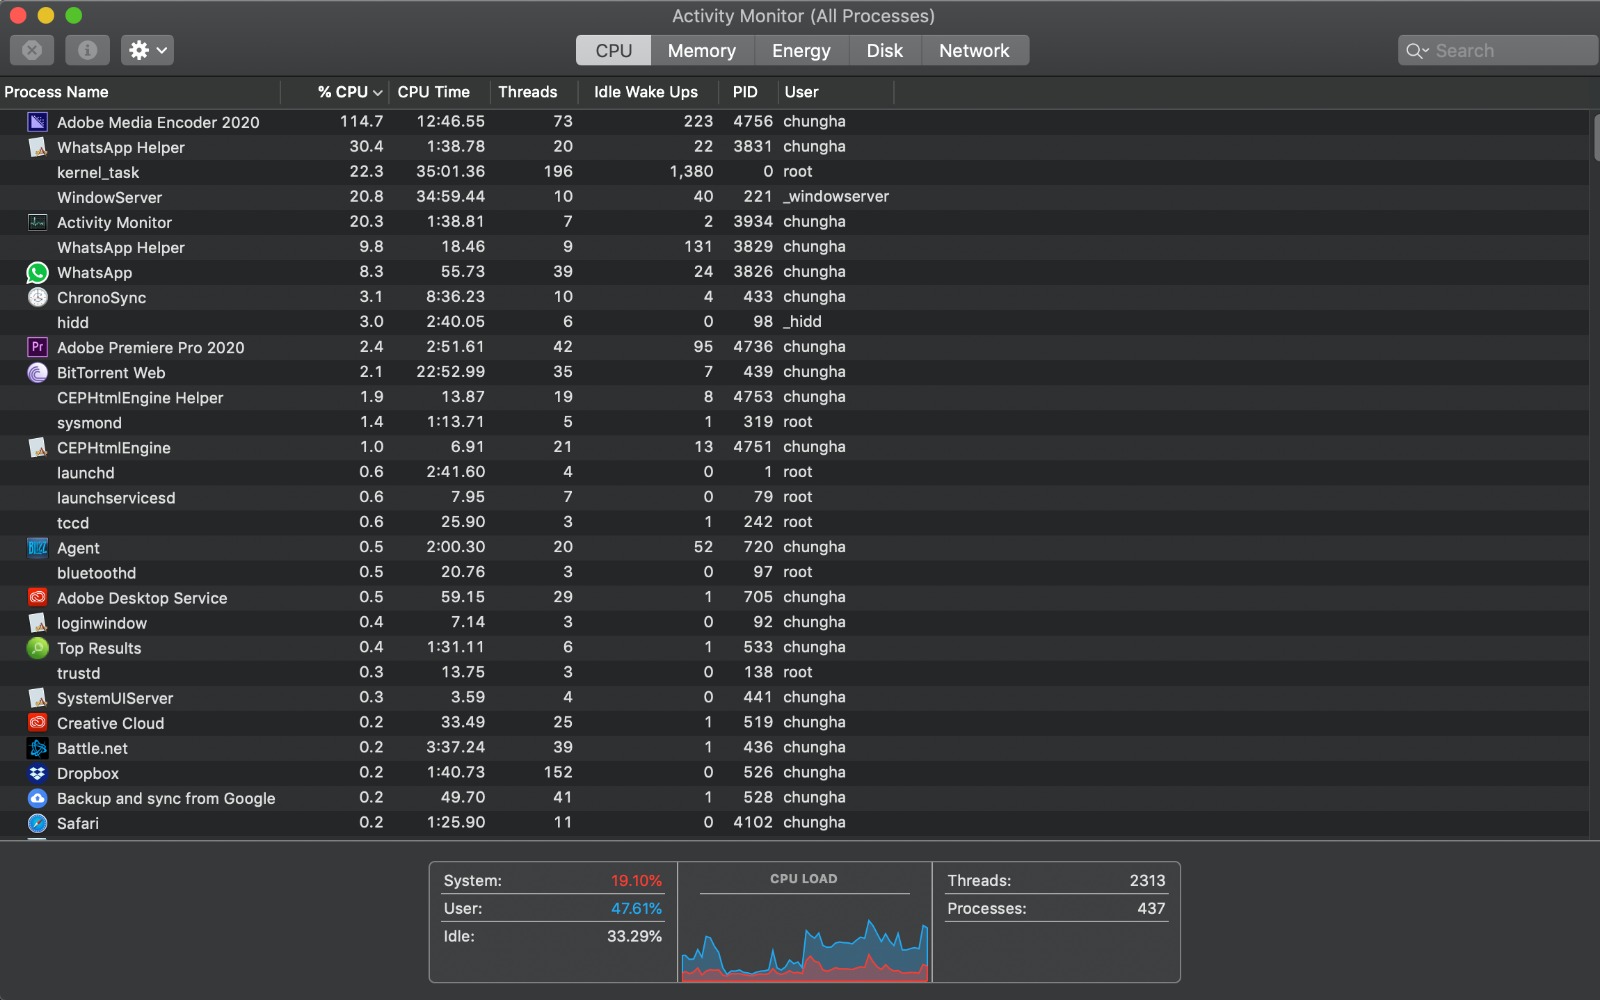1600x1000 pixels.
Task: Sort by Threads column header
Action: 533,92
